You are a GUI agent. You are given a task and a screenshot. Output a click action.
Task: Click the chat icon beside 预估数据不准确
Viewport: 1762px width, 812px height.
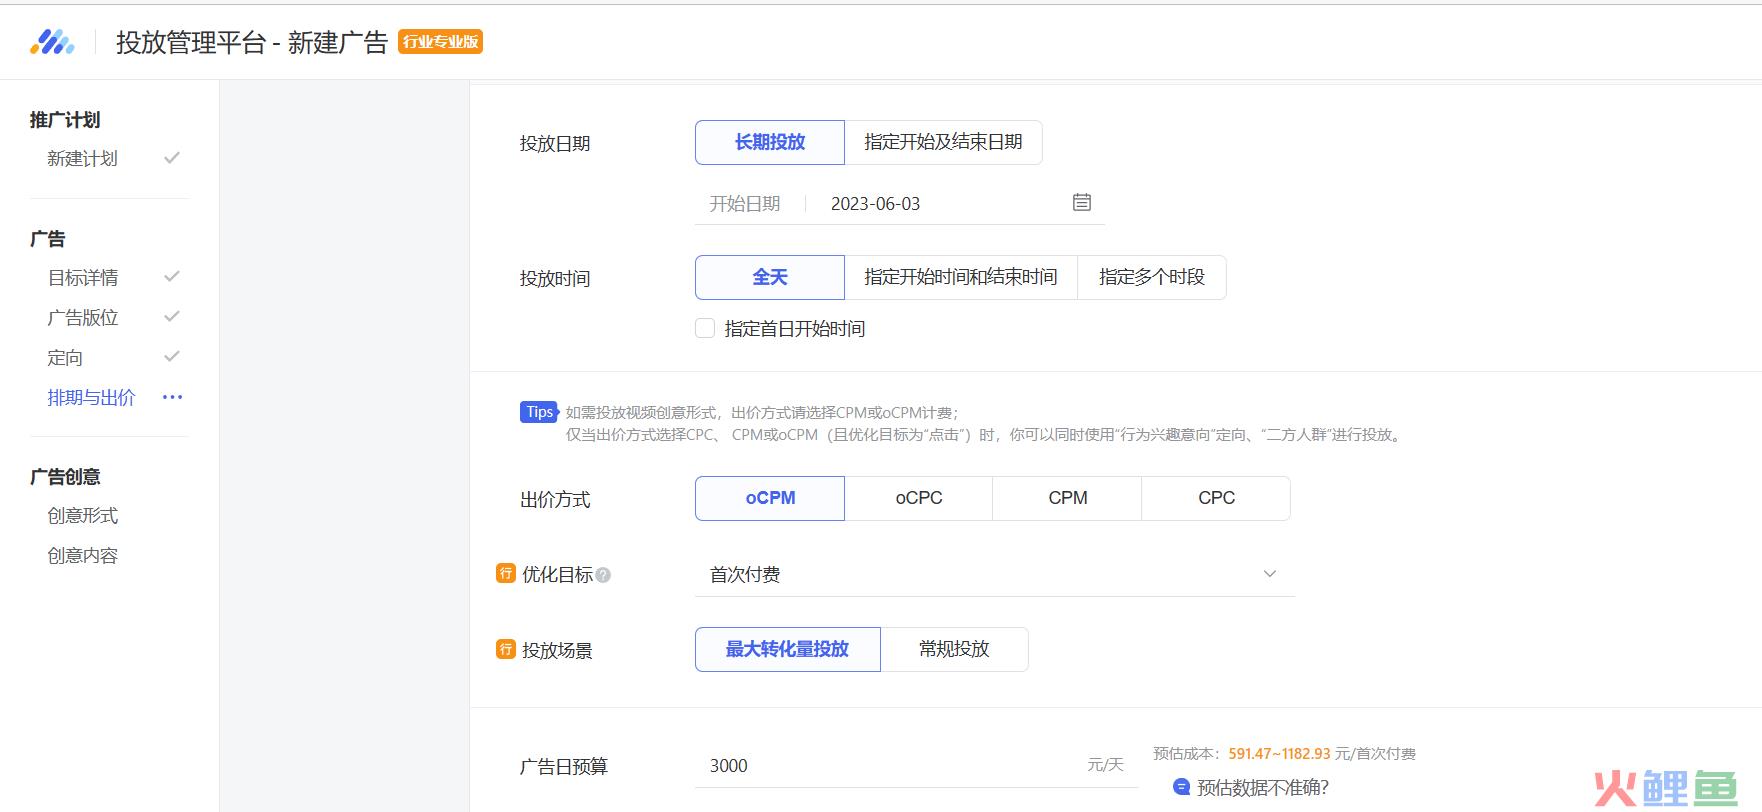click(1181, 787)
